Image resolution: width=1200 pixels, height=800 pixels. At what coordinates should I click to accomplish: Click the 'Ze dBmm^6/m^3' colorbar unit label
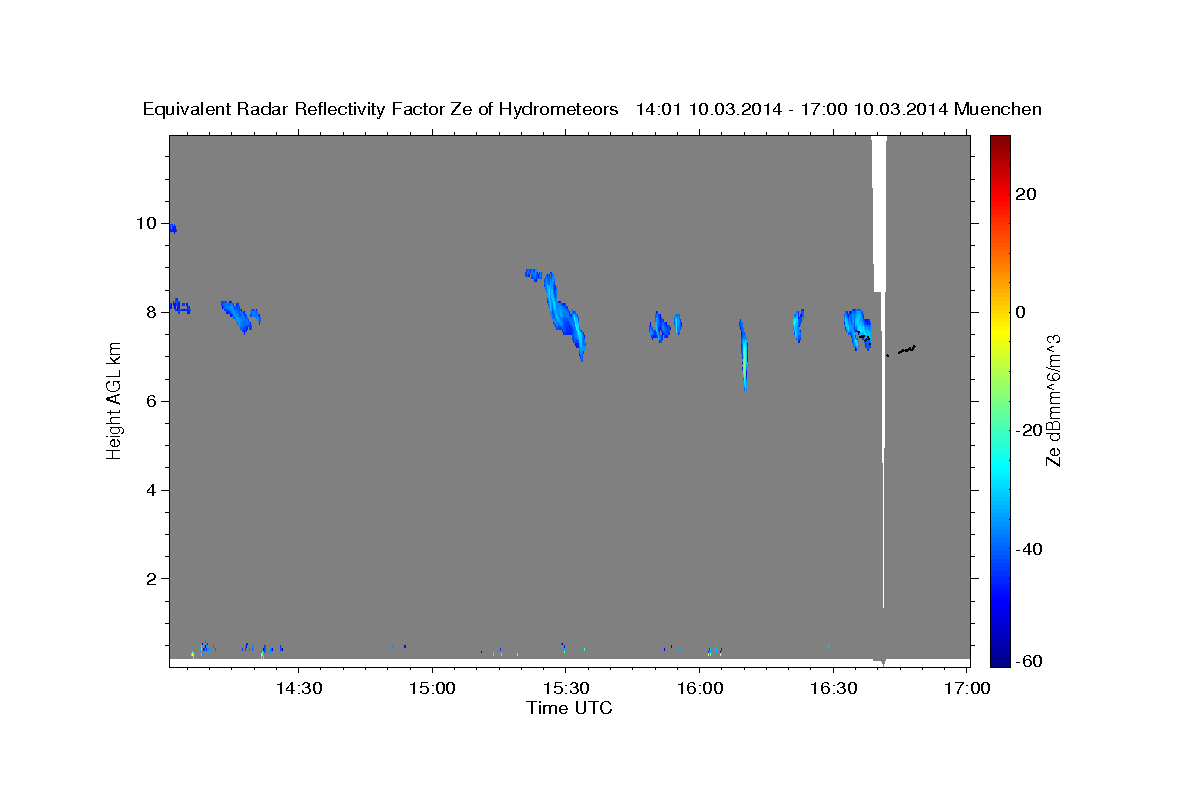1053,400
